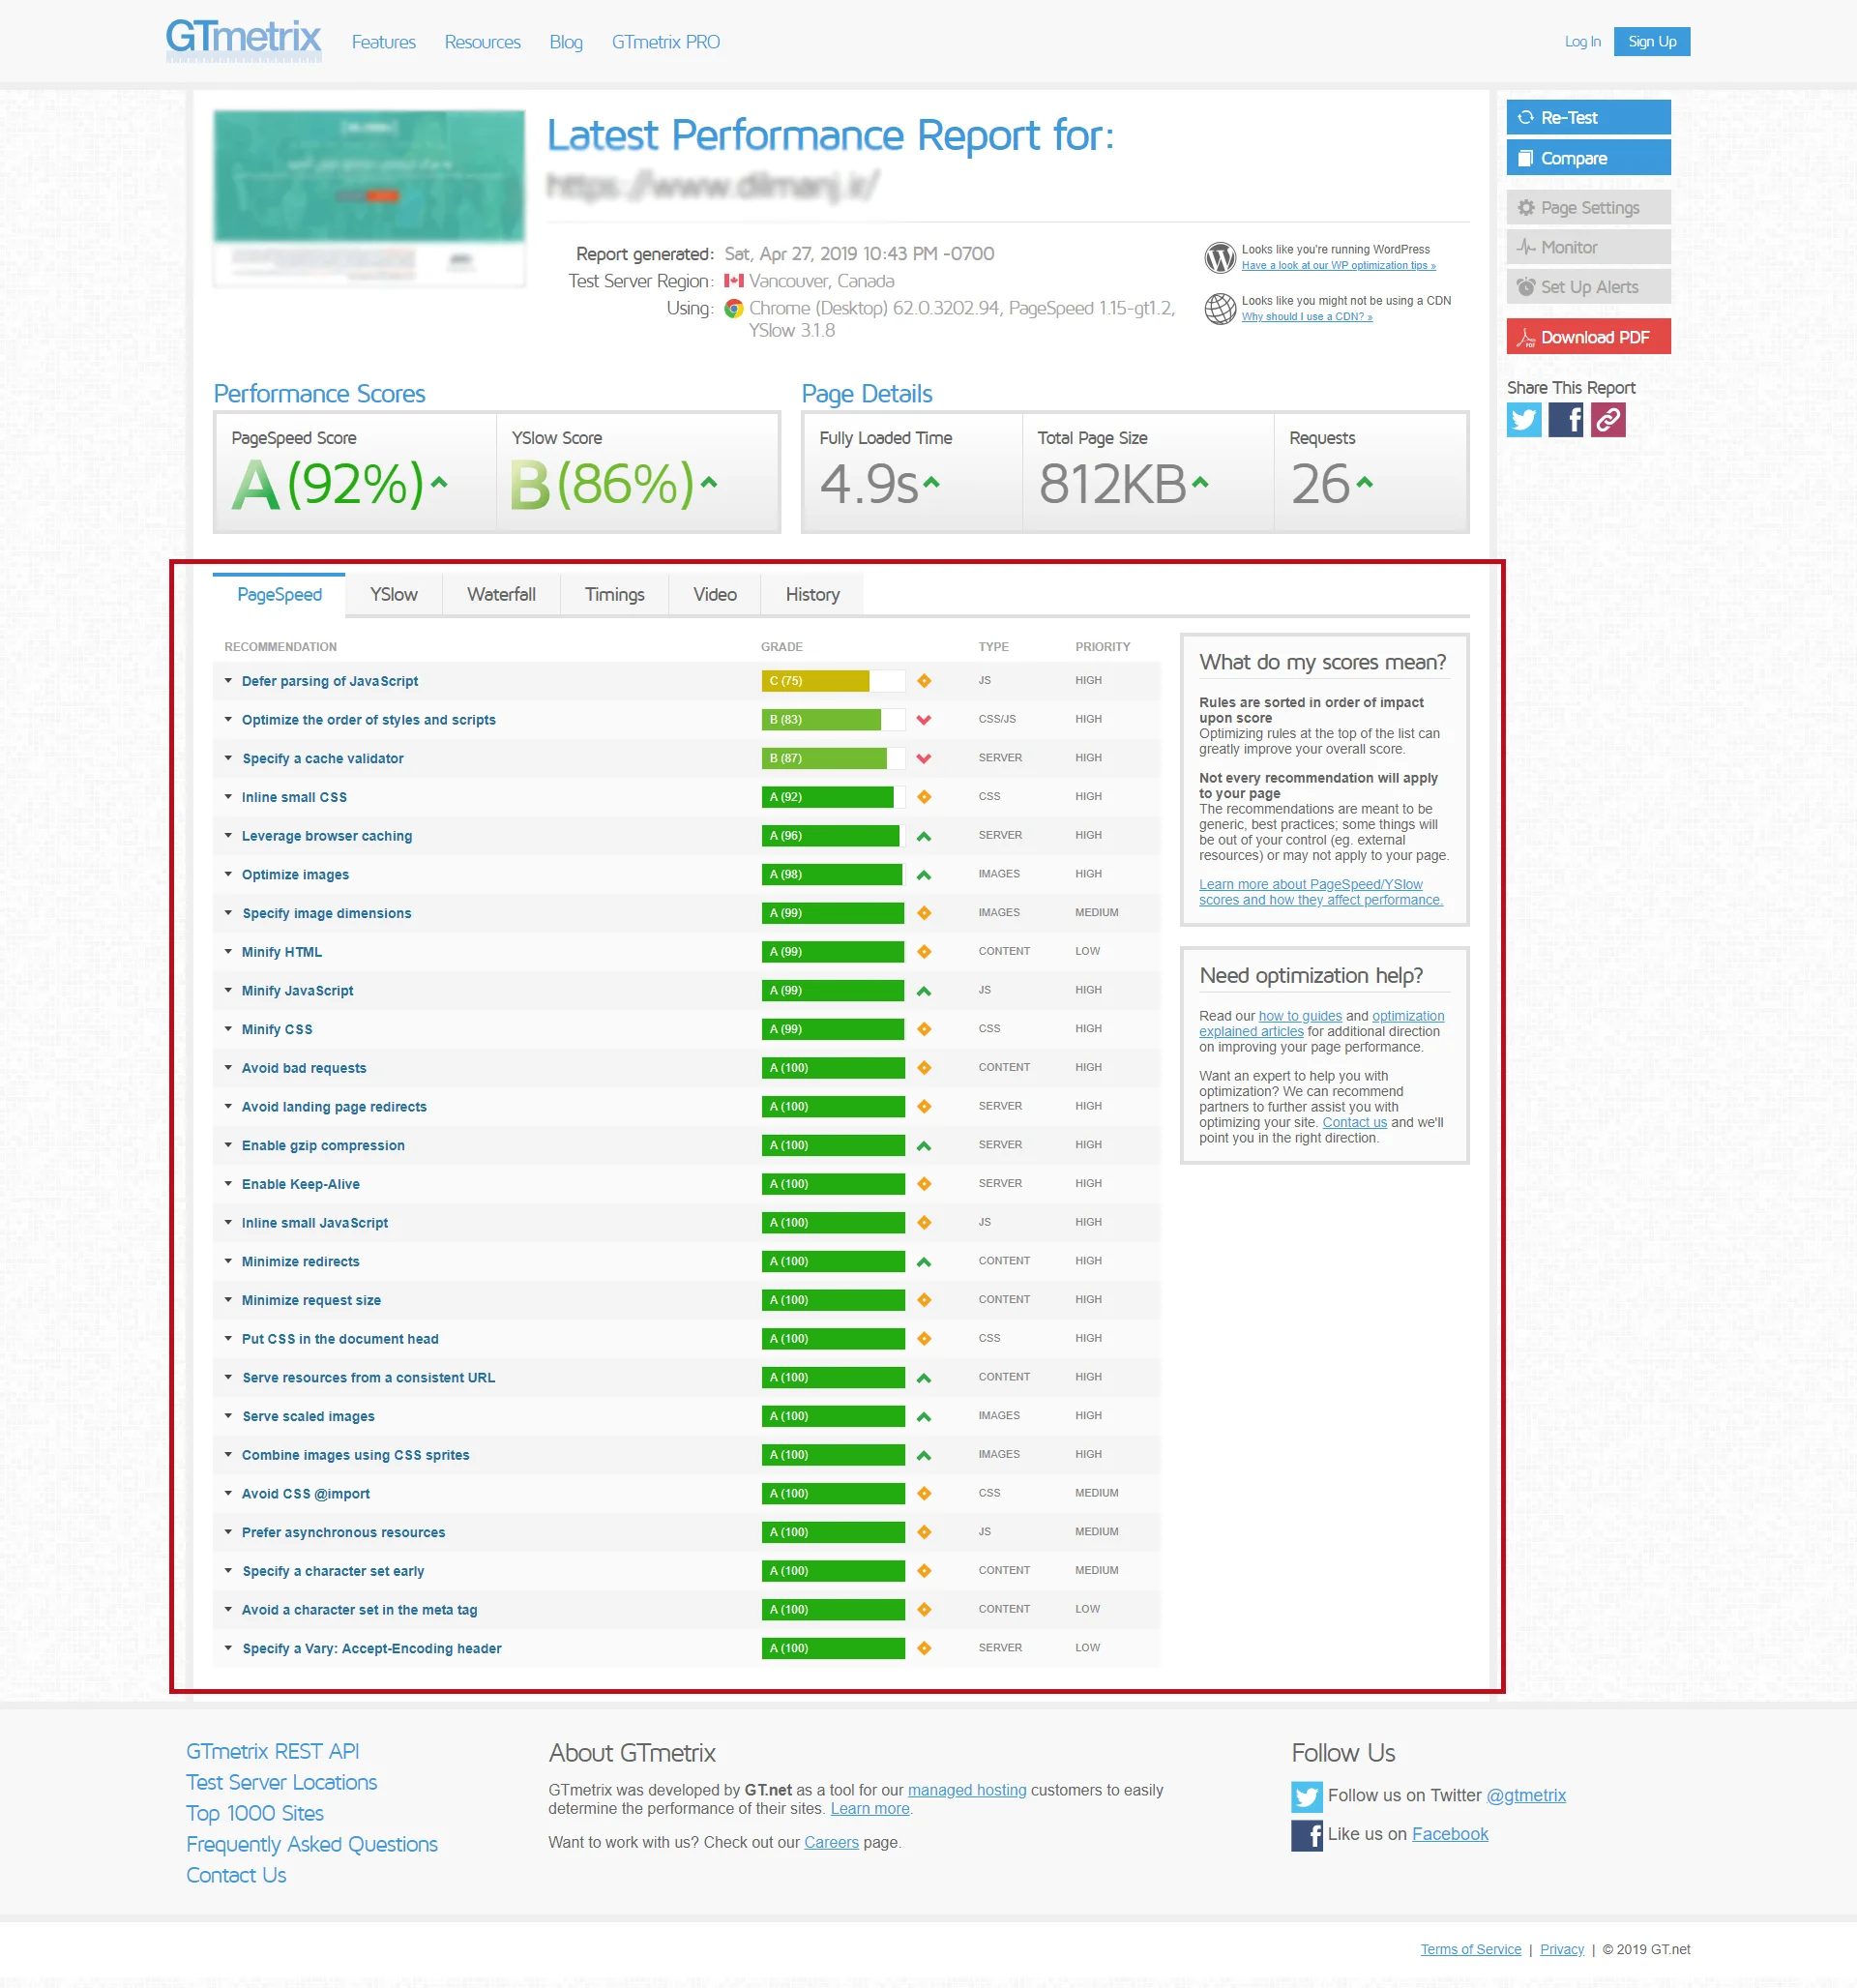Viewport: 1857px width, 1988px height.
Task: Switch to the YSlow tab
Action: click(393, 595)
